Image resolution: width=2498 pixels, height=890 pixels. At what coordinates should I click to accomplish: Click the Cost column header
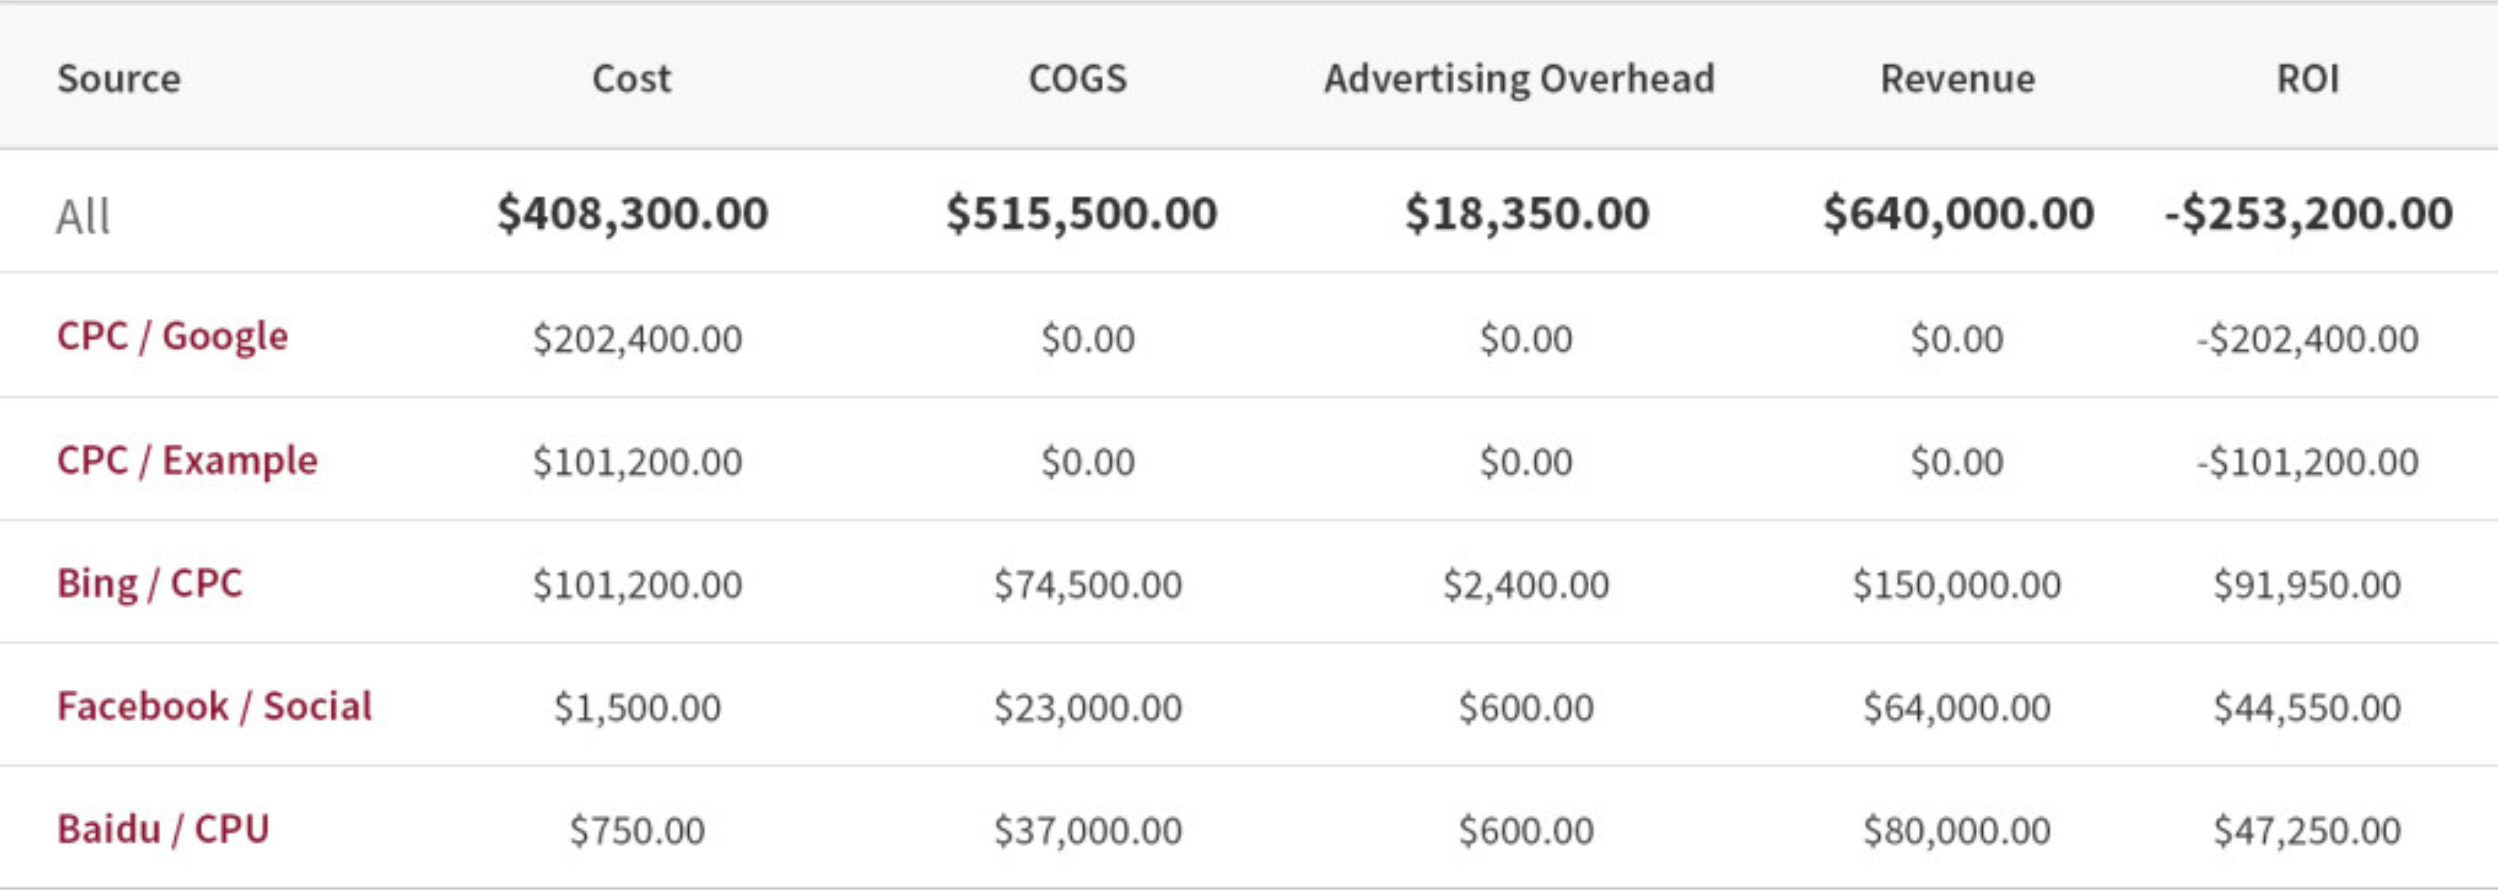631,78
